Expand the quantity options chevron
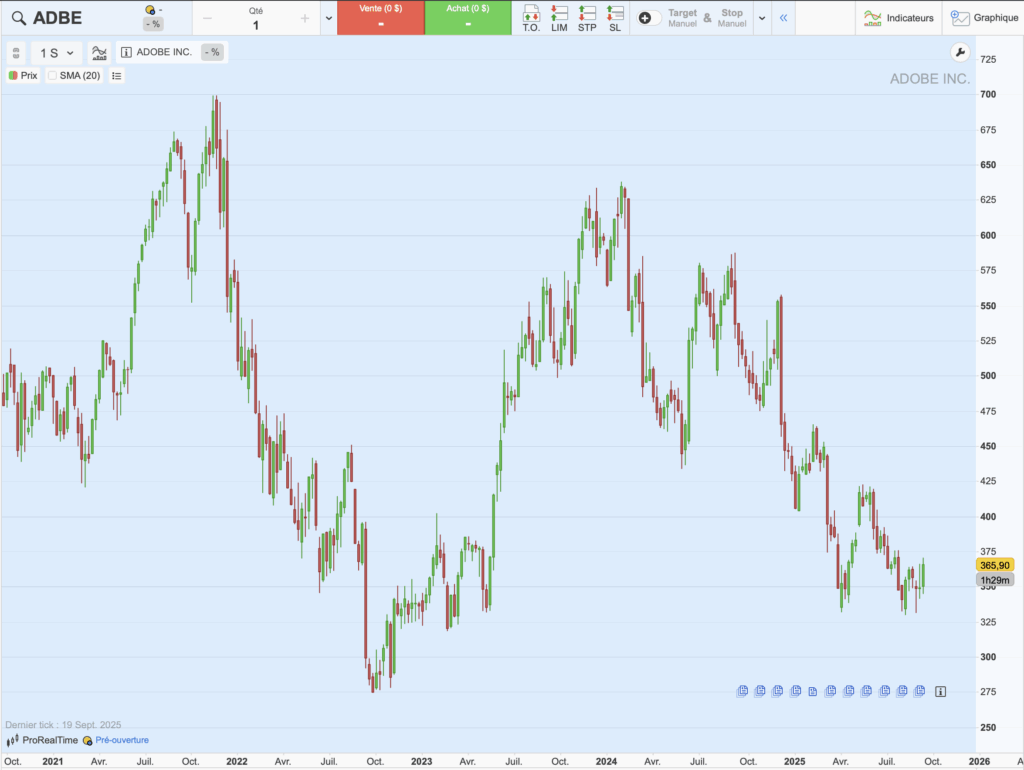 click(328, 18)
